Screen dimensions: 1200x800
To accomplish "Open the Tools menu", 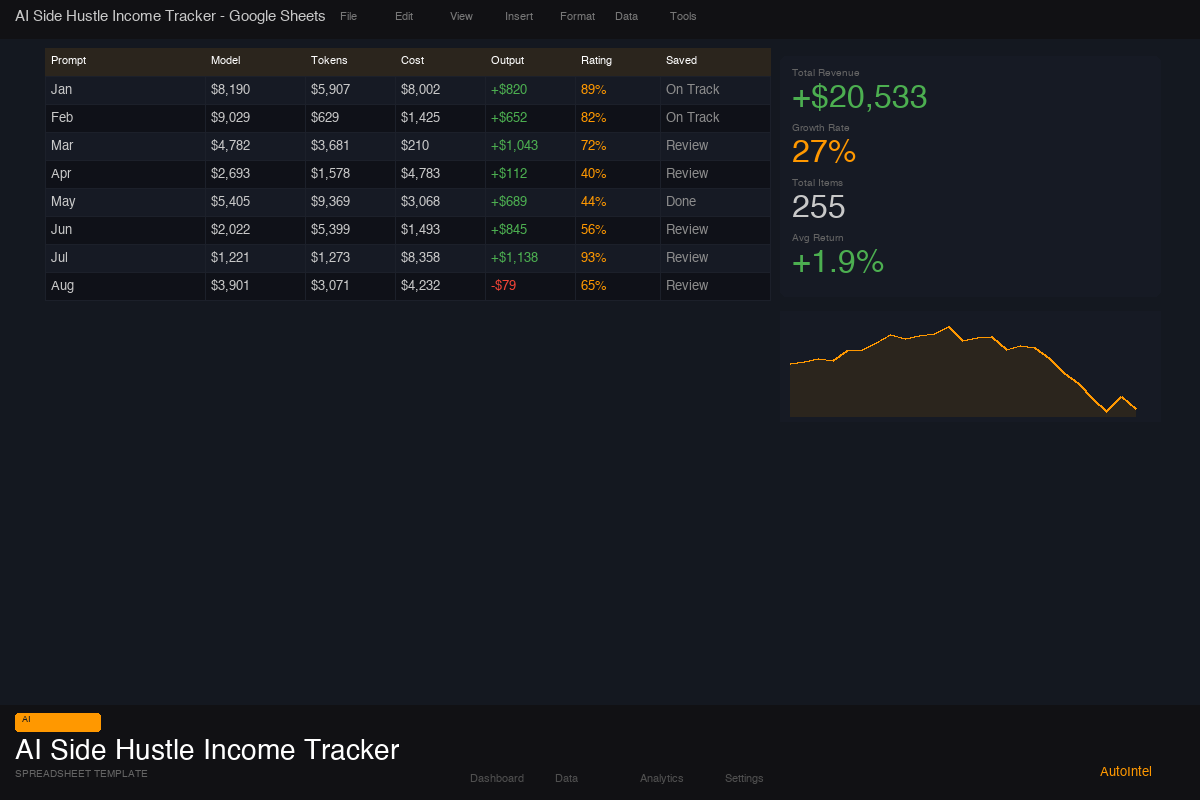I will [683, 16].
